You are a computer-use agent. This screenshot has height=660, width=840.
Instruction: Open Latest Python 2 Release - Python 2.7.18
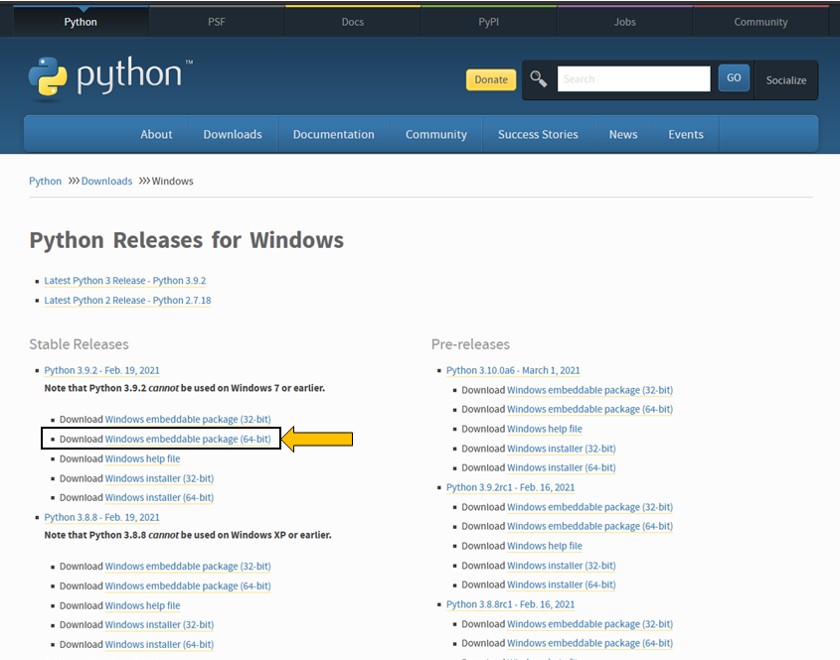[x=128, y=301]
